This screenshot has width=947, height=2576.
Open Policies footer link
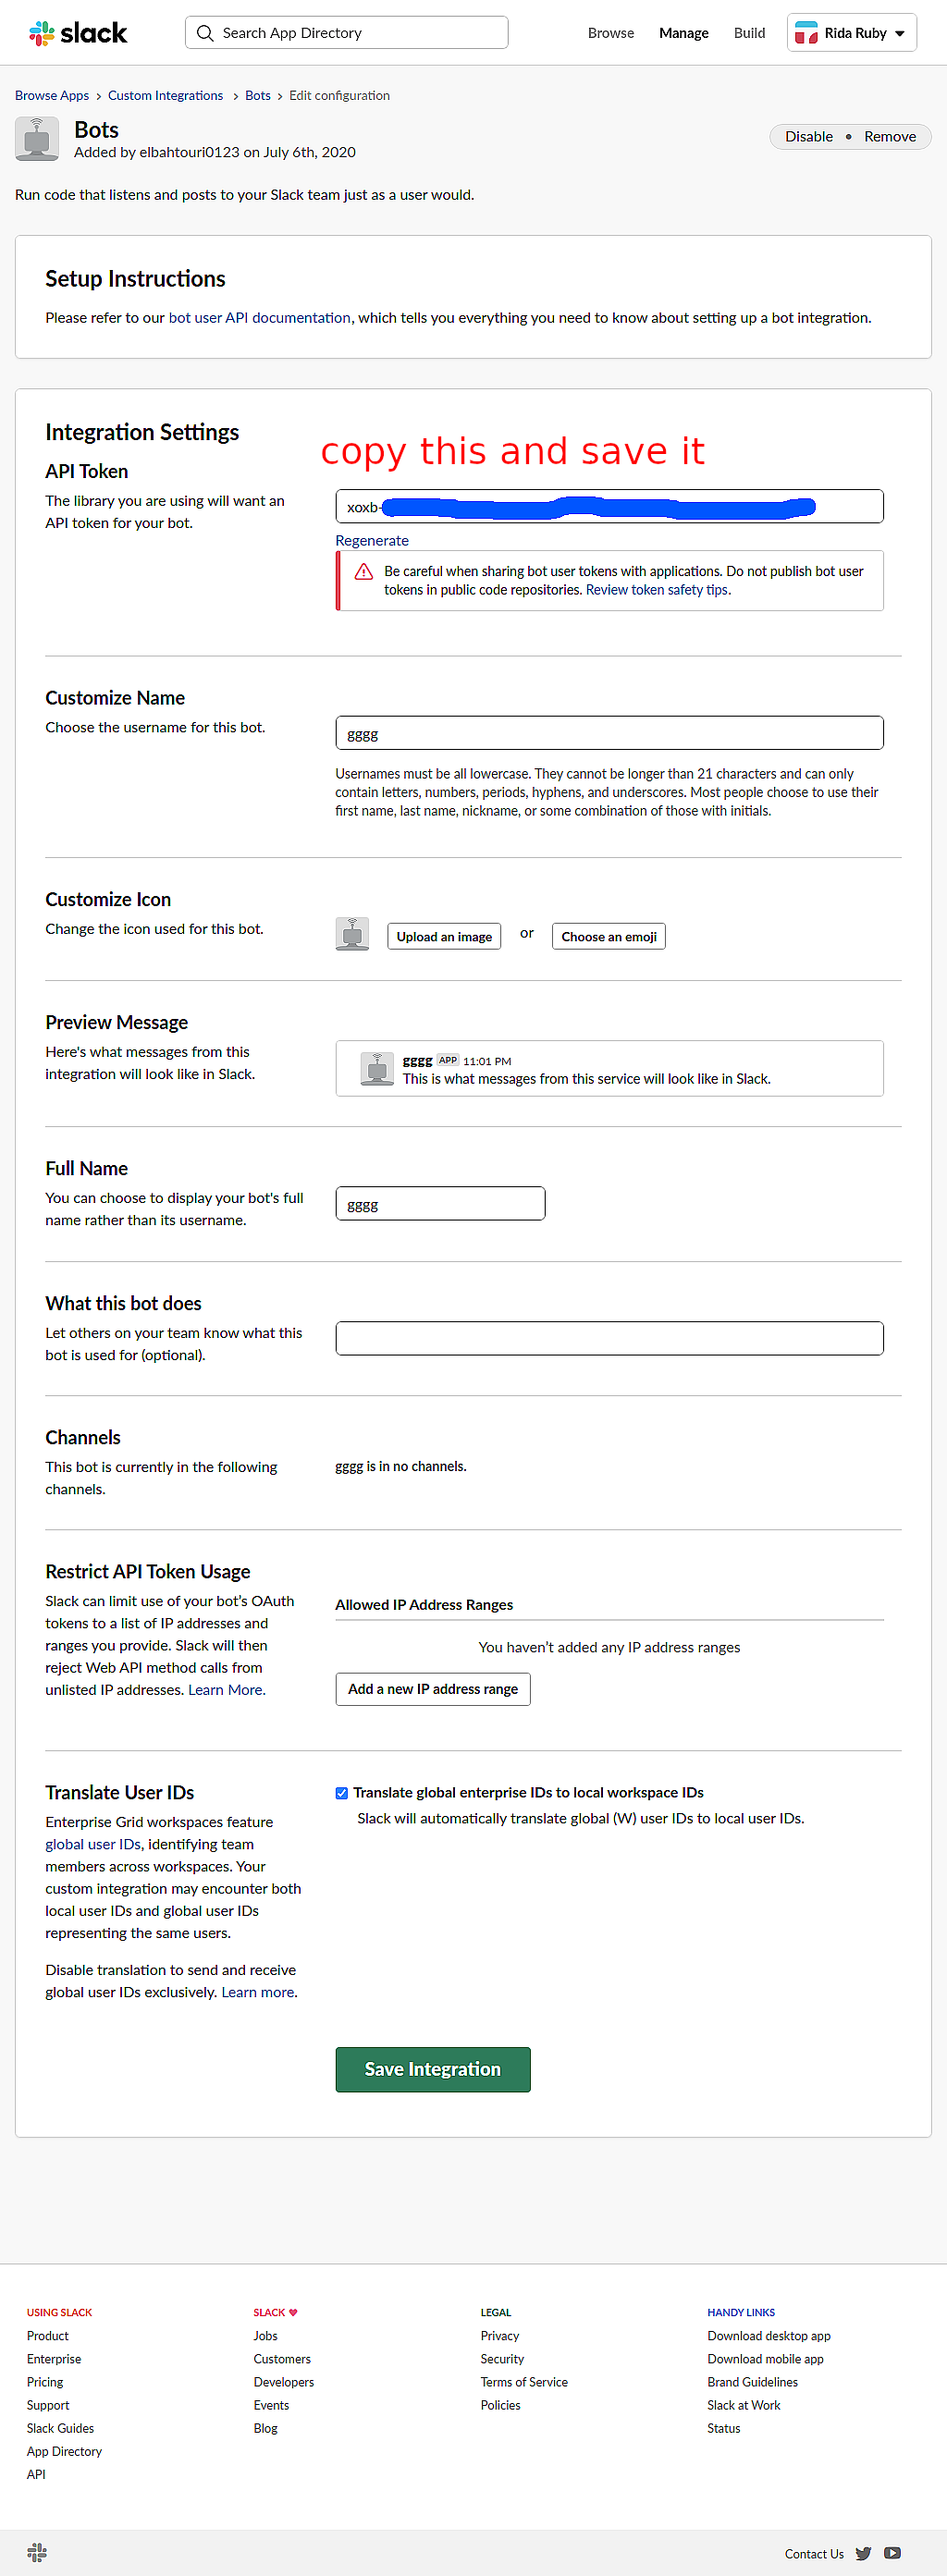click(x=501, y=2405)
